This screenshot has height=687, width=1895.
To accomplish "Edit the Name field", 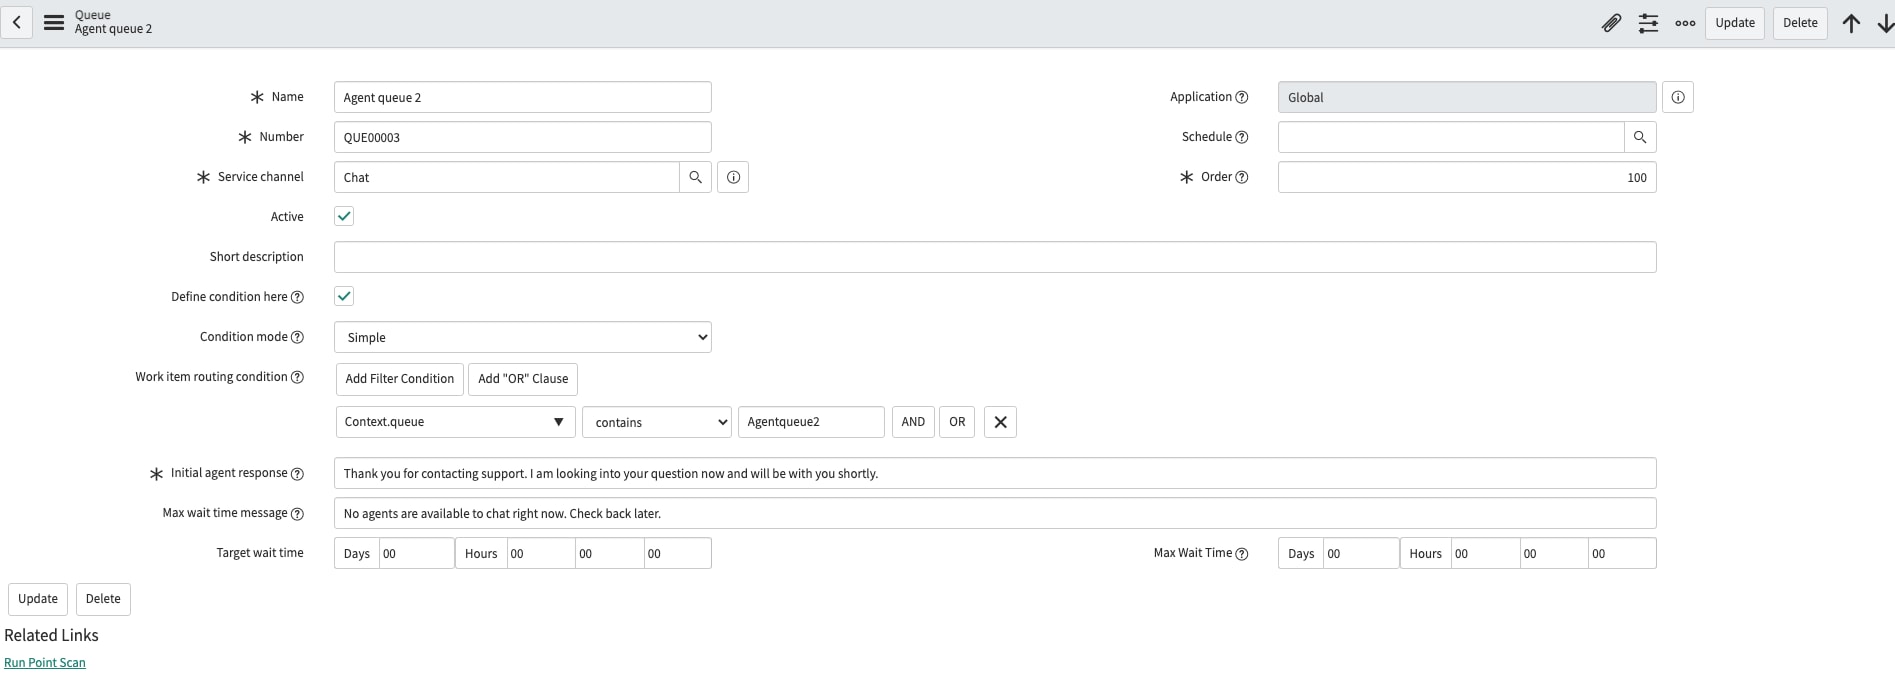I will pos(523,97).
